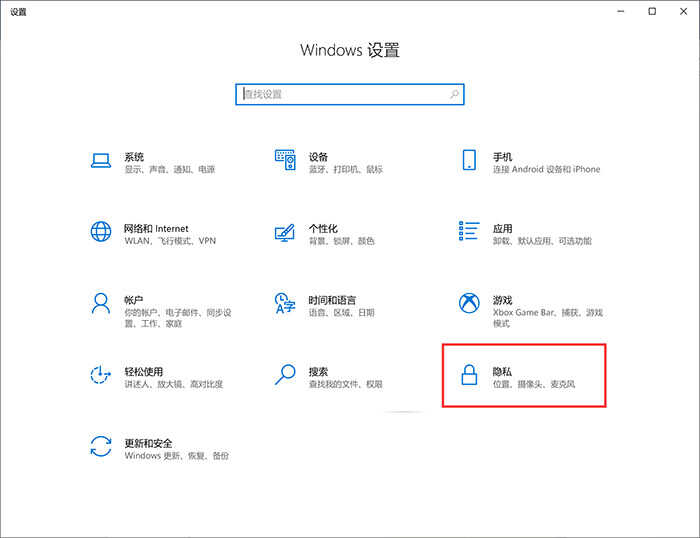This screenshot has width=700, height=538.
Task: Click description WLAN、飞行模式、VPN
Action: 170,241
